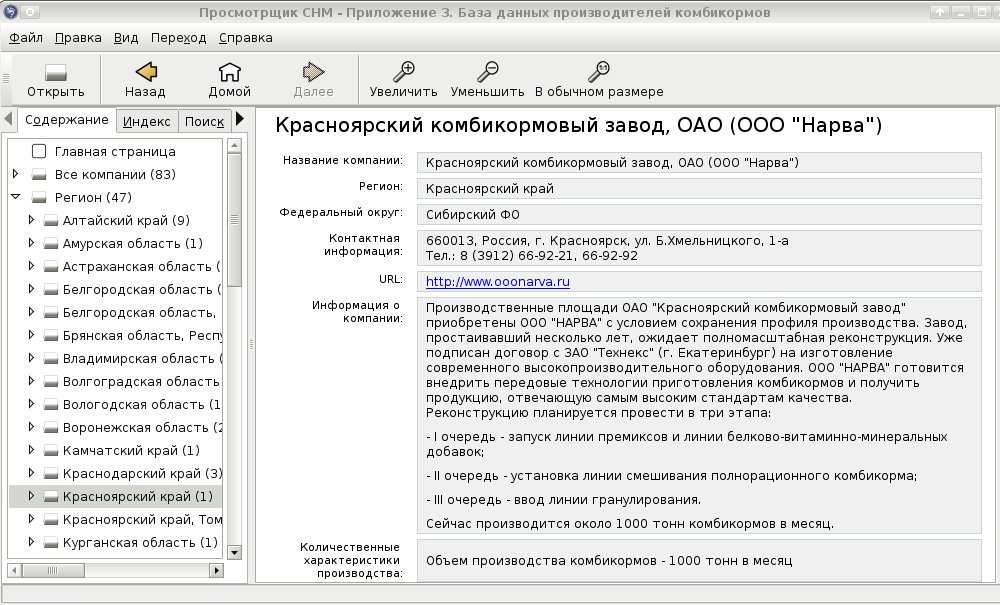Click the page heading Красноярский комбикормовый завод
The image size is (1000, 605).
(578, 125)
